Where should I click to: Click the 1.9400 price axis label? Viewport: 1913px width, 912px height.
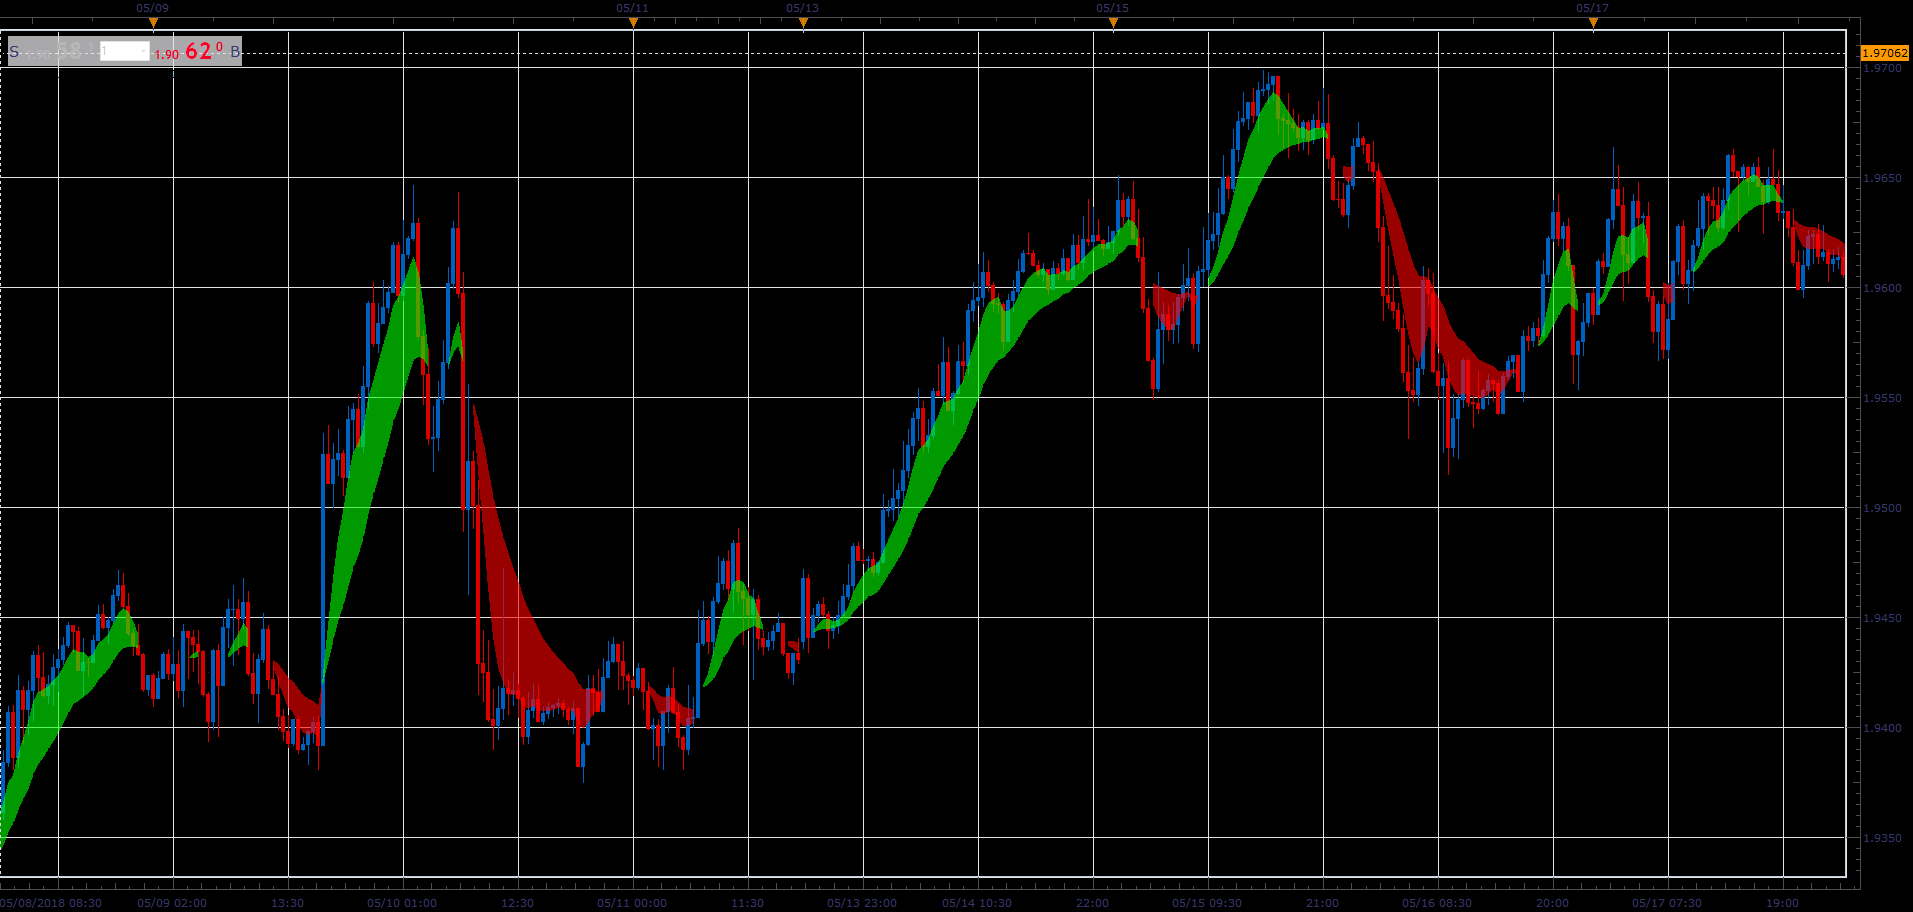1883,728
